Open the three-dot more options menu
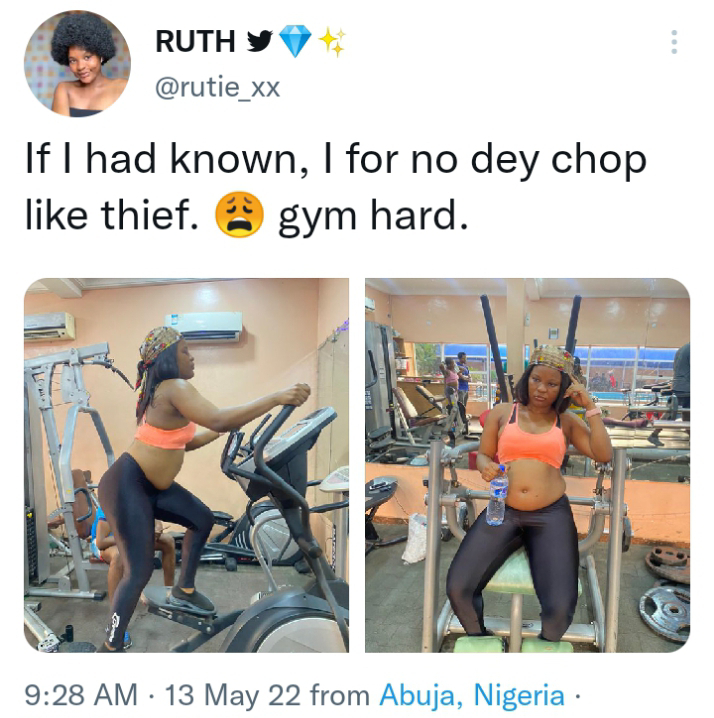The width and height of the screenshot is (714, 718). (674, 42)
